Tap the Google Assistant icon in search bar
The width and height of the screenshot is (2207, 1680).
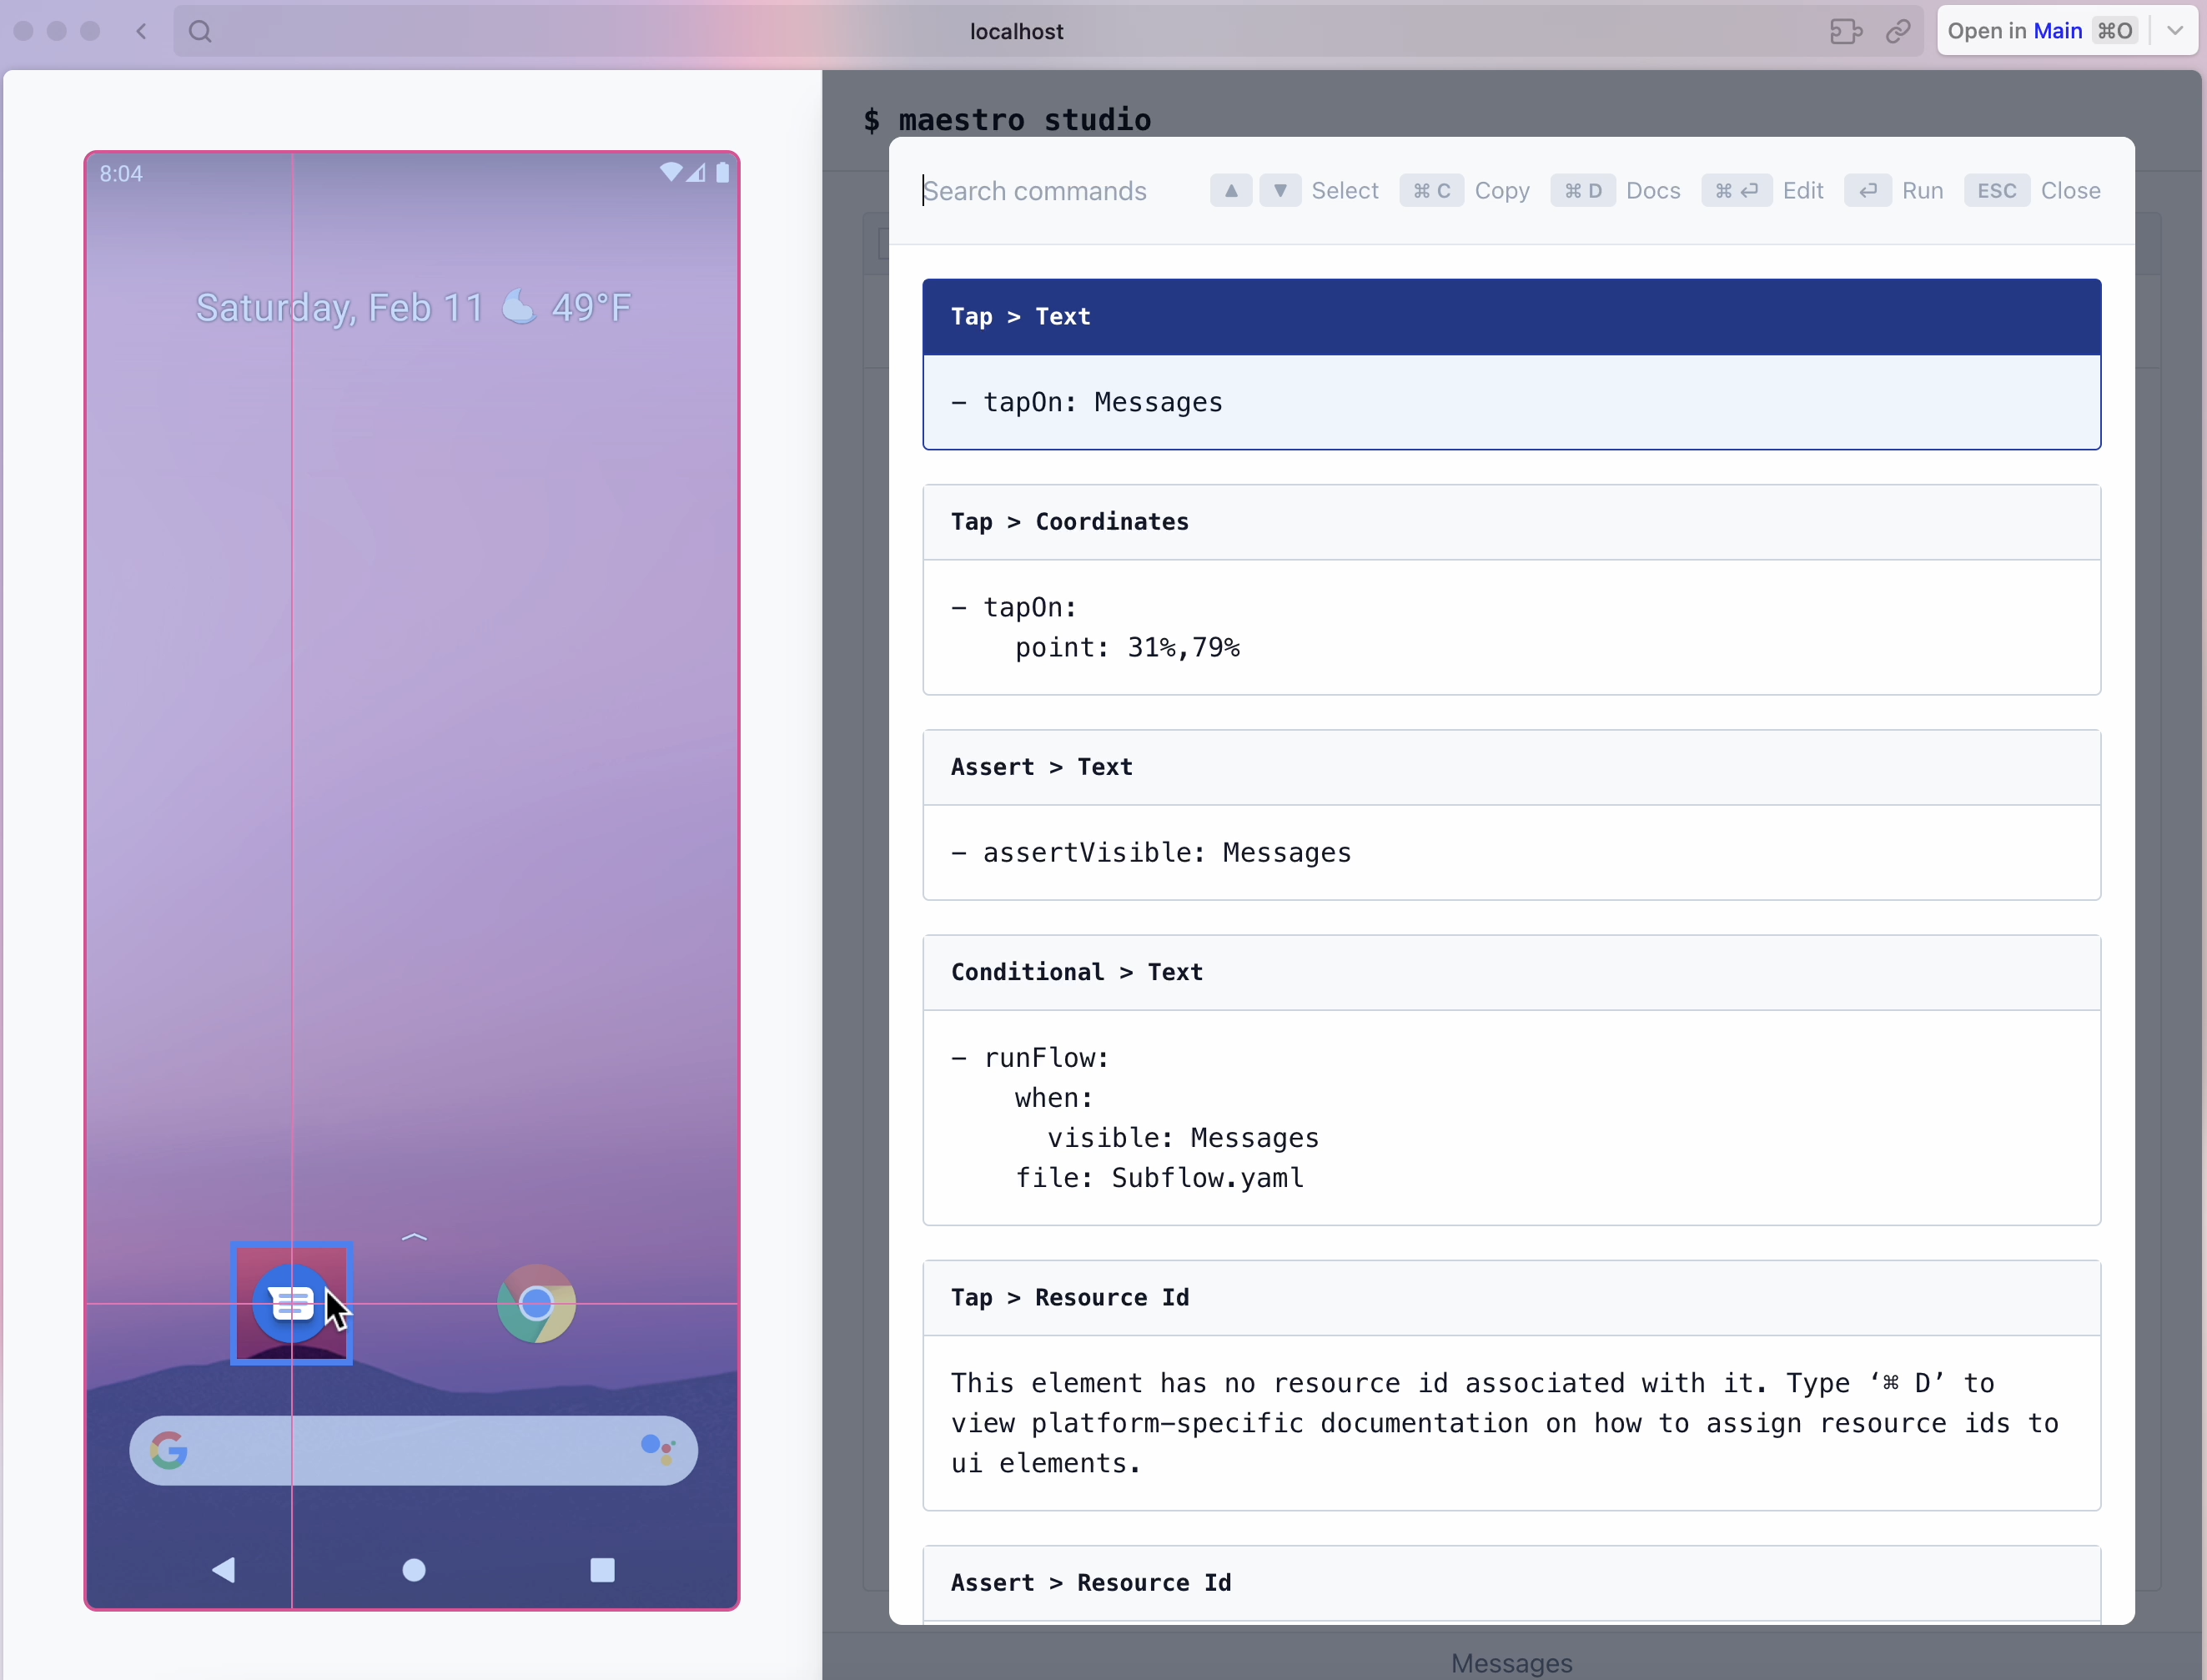point(657,1449)
